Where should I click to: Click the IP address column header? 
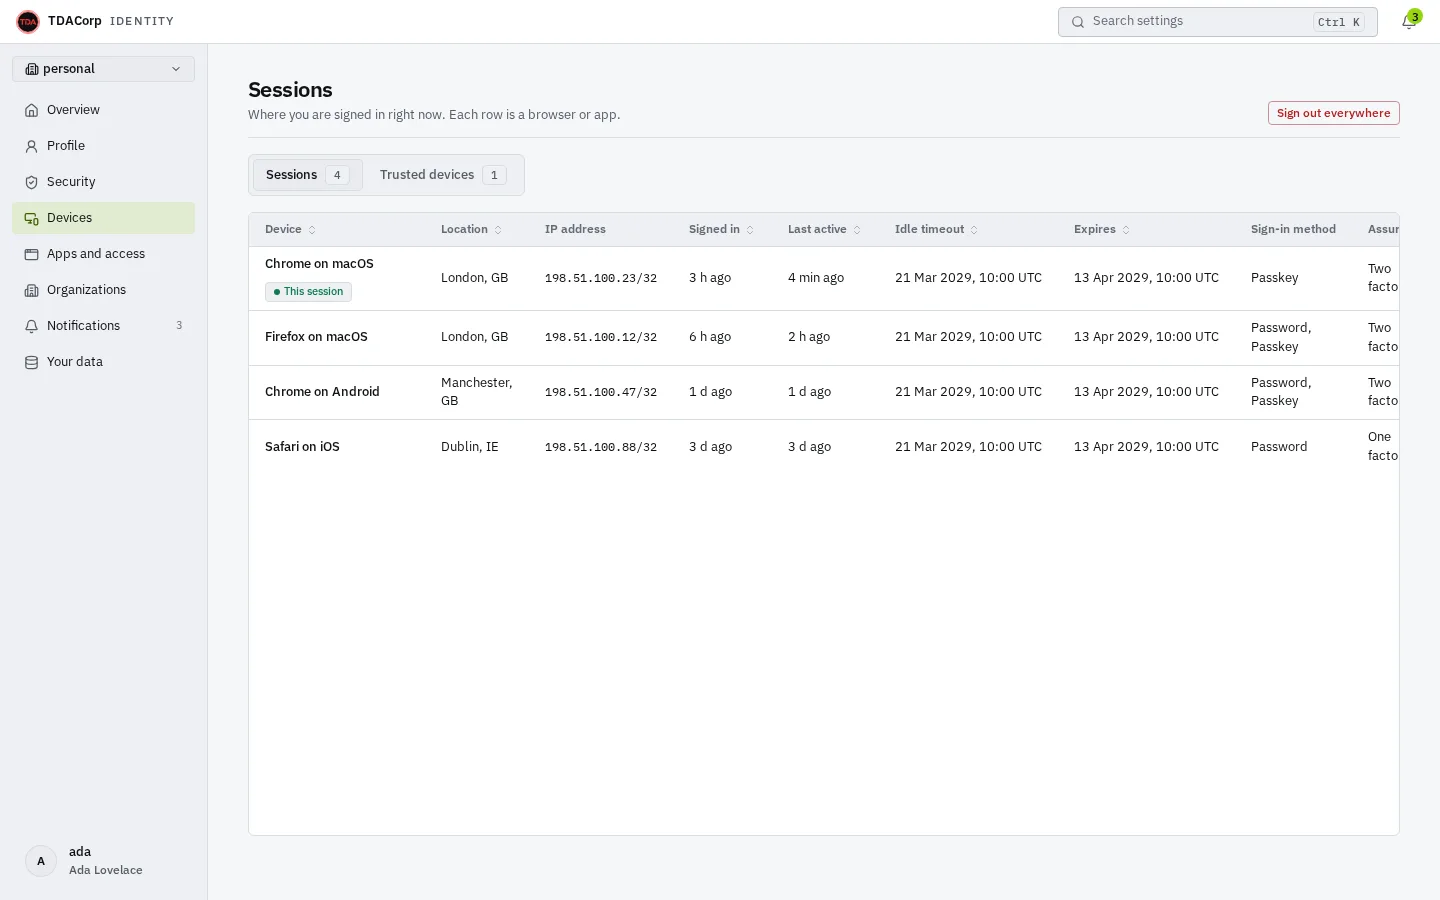(575, 229)
